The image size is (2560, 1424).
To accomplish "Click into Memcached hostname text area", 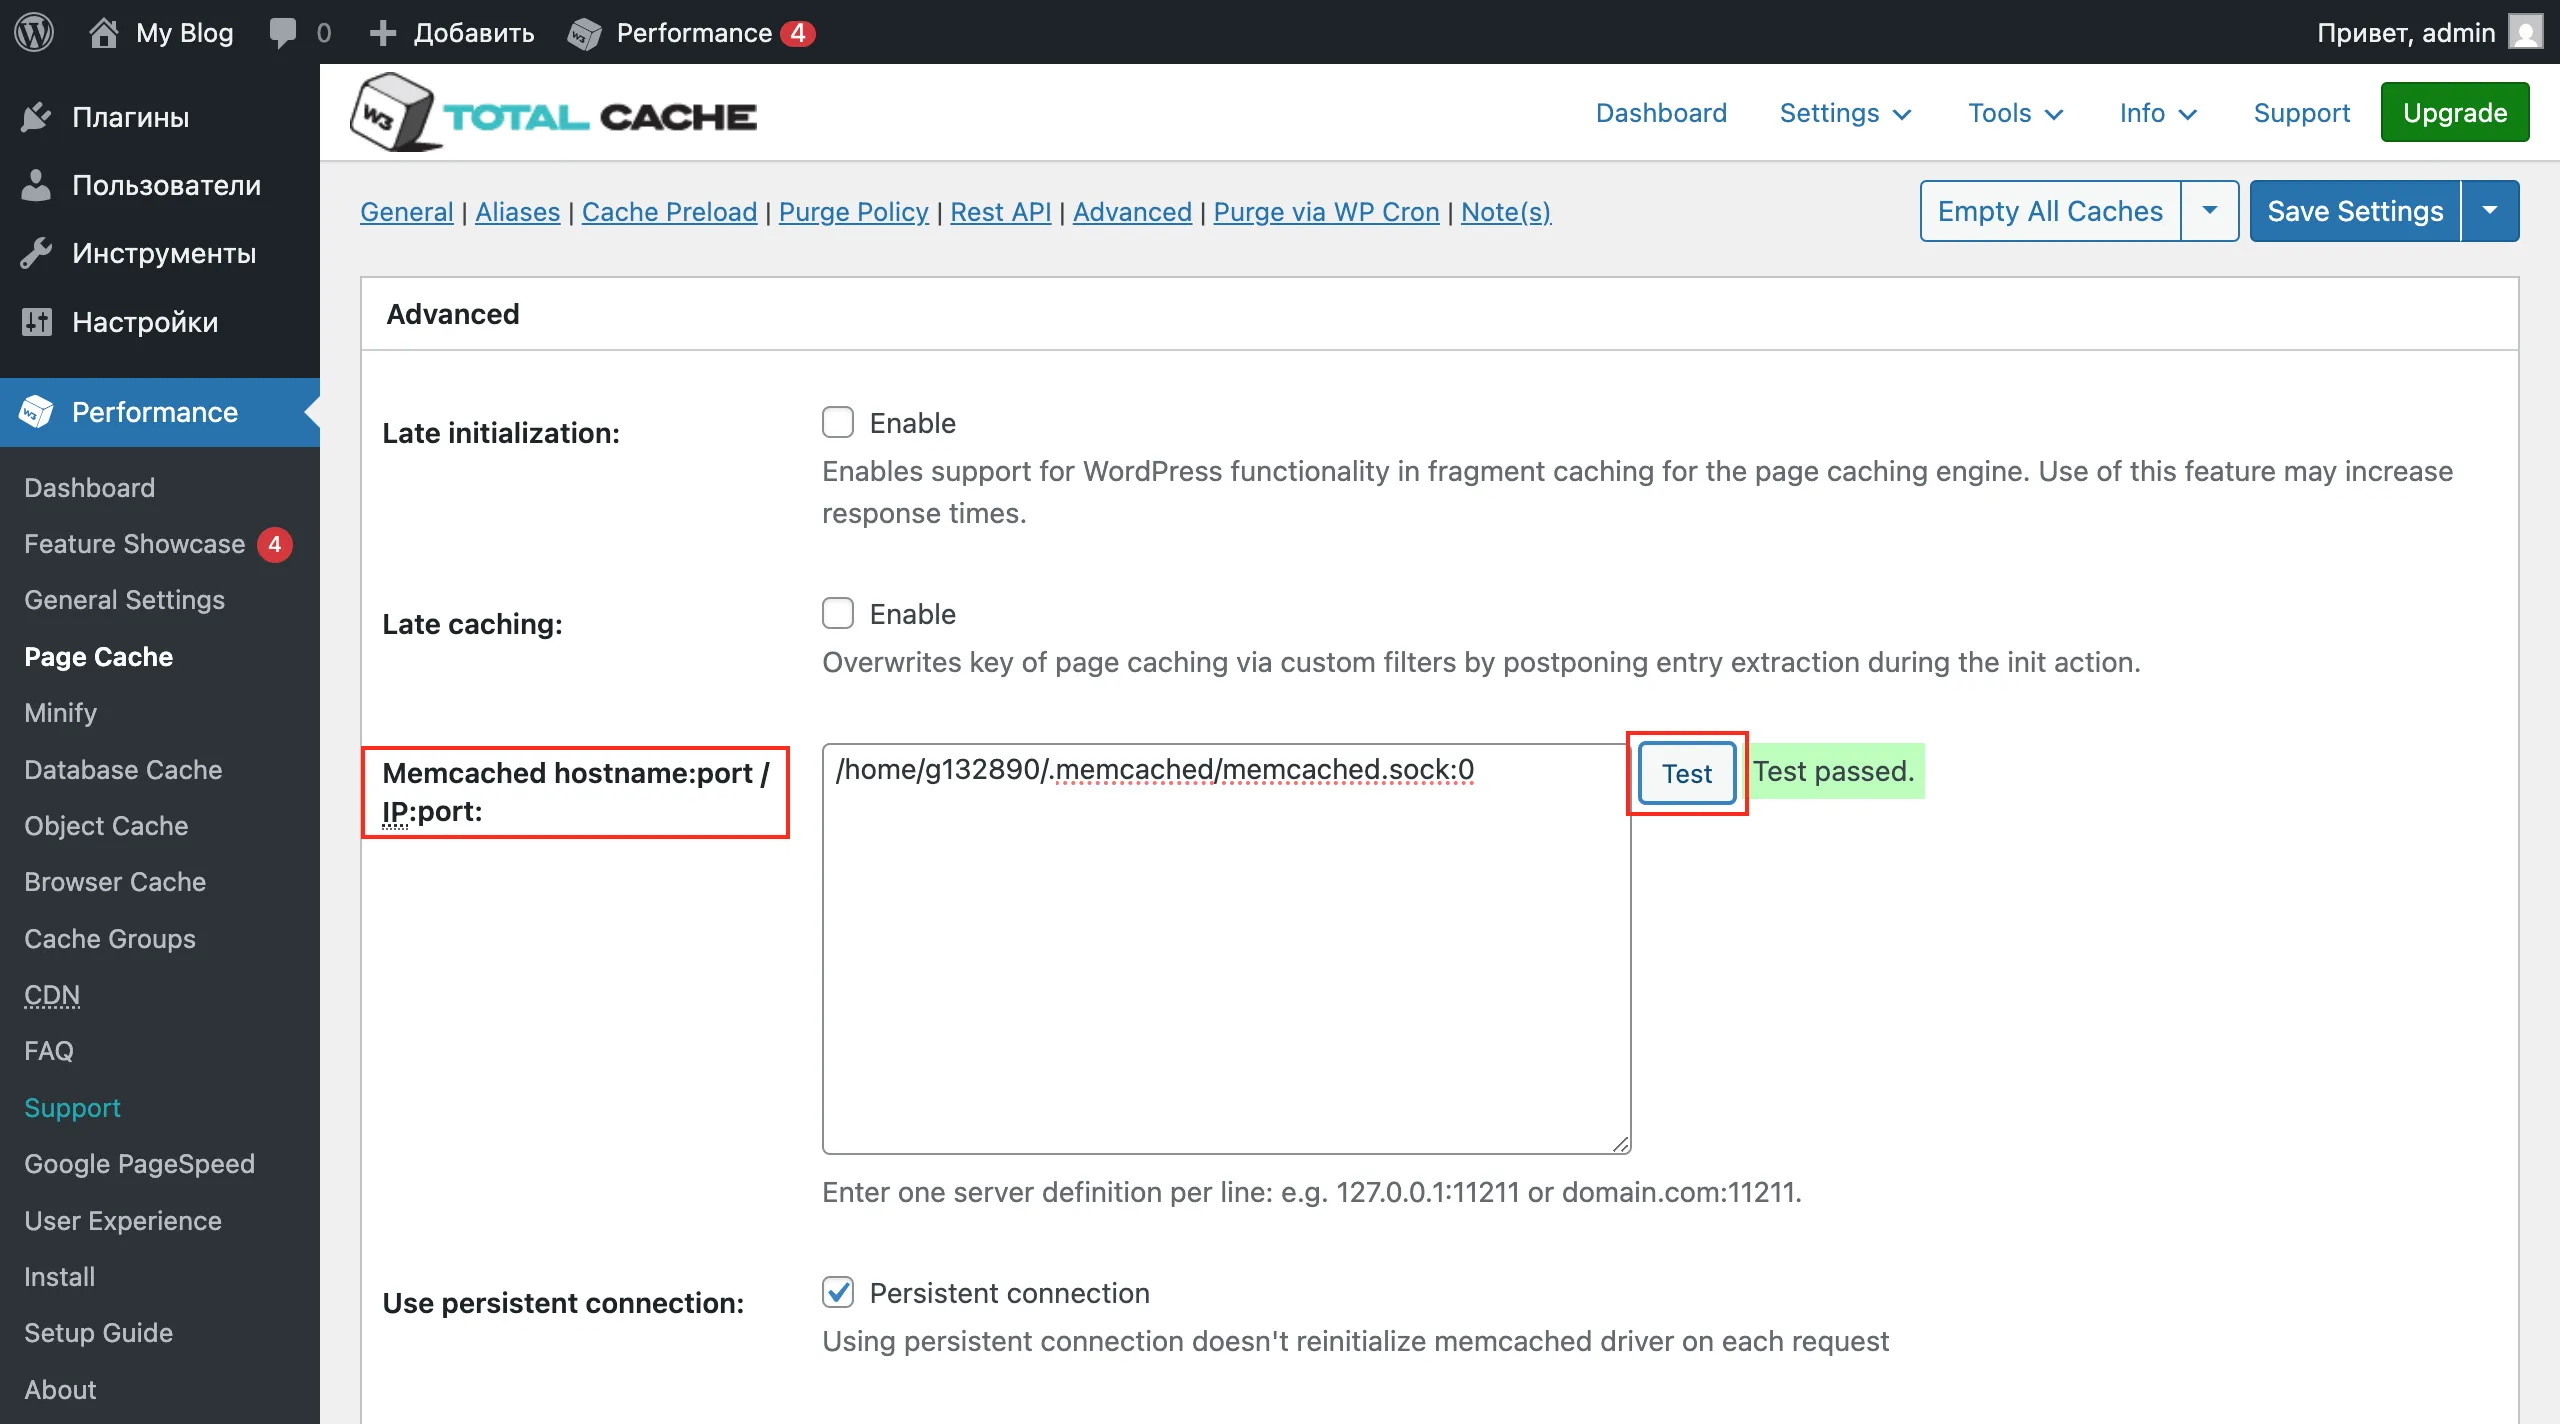I will pyautogui.click(x=1226, y=950).
